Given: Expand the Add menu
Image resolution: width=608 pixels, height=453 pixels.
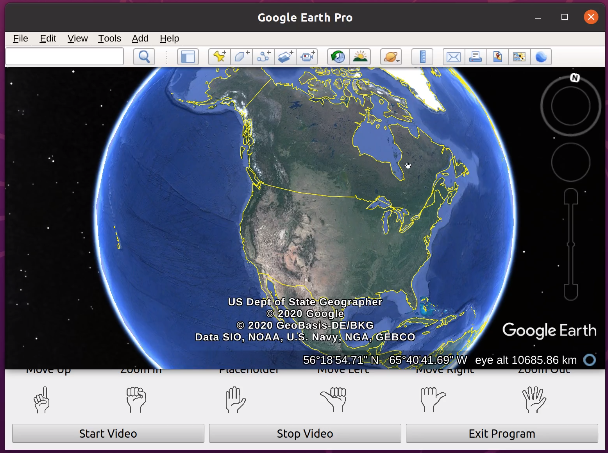Looking at the screenshot, I should tap(140, 39).
